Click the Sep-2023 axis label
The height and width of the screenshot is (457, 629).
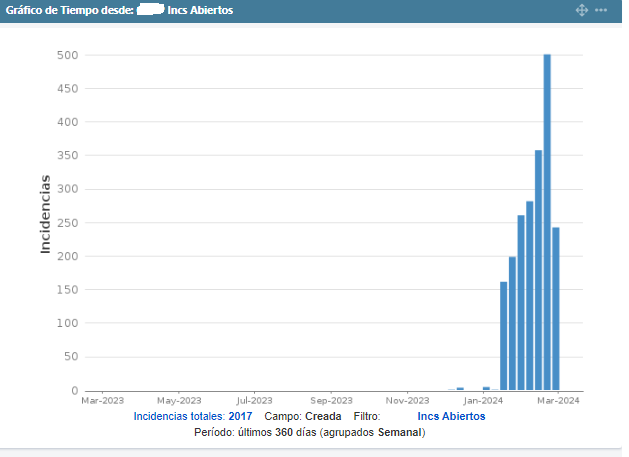coord(331,400)
